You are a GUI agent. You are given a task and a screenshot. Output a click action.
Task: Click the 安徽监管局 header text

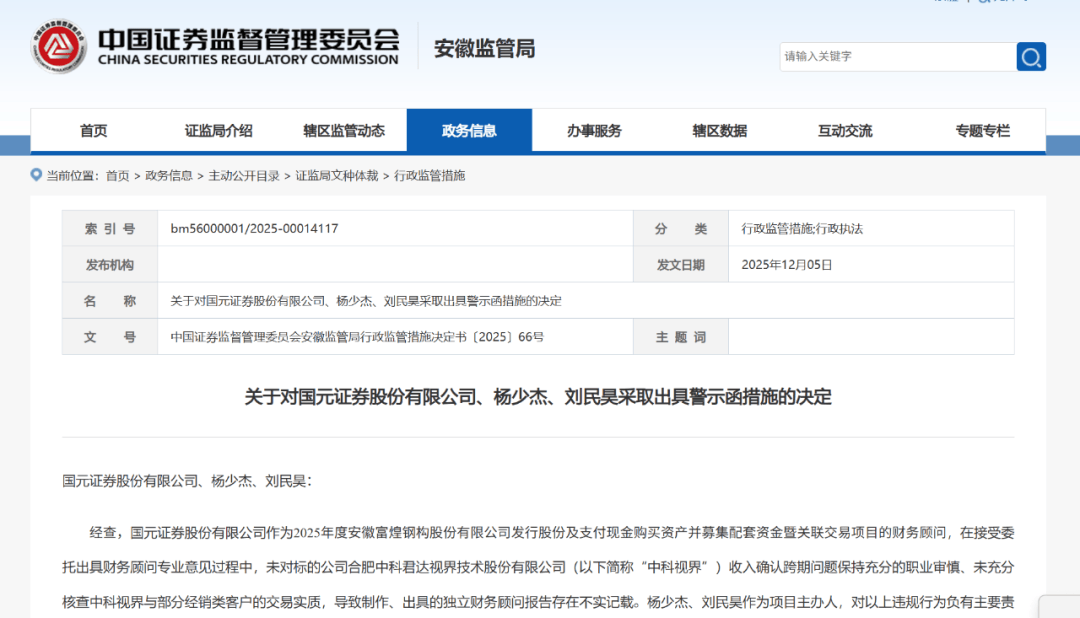pos(483,47)
